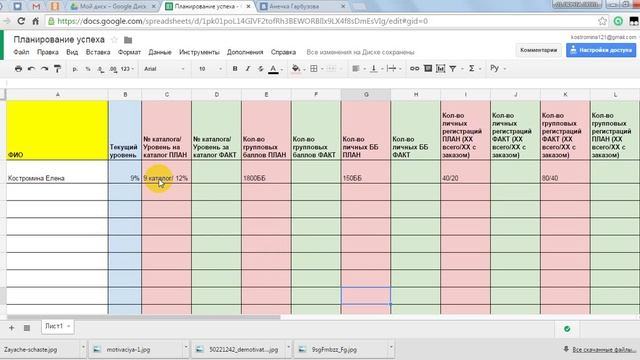
Task: Click the Print icon in the toolbar
Action: click(x=18, y=69)
